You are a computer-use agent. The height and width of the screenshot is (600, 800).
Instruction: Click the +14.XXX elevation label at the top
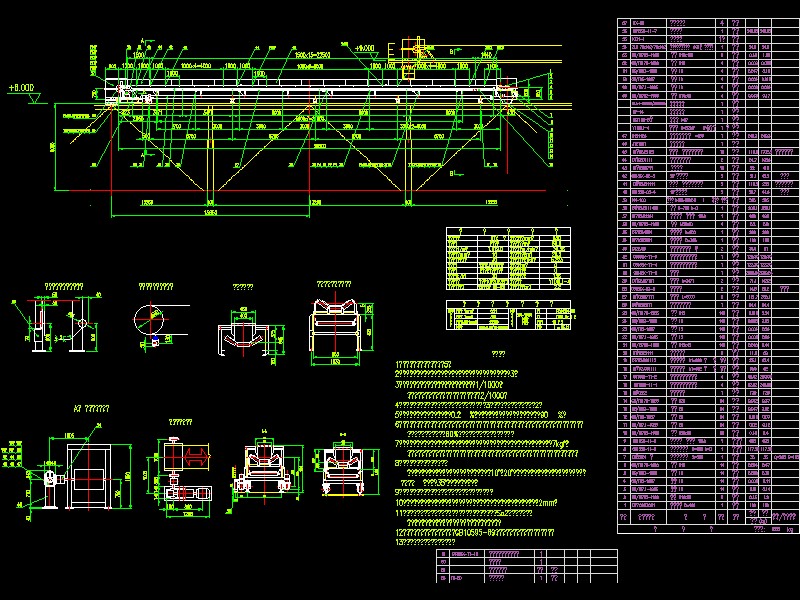pos(364,48)
